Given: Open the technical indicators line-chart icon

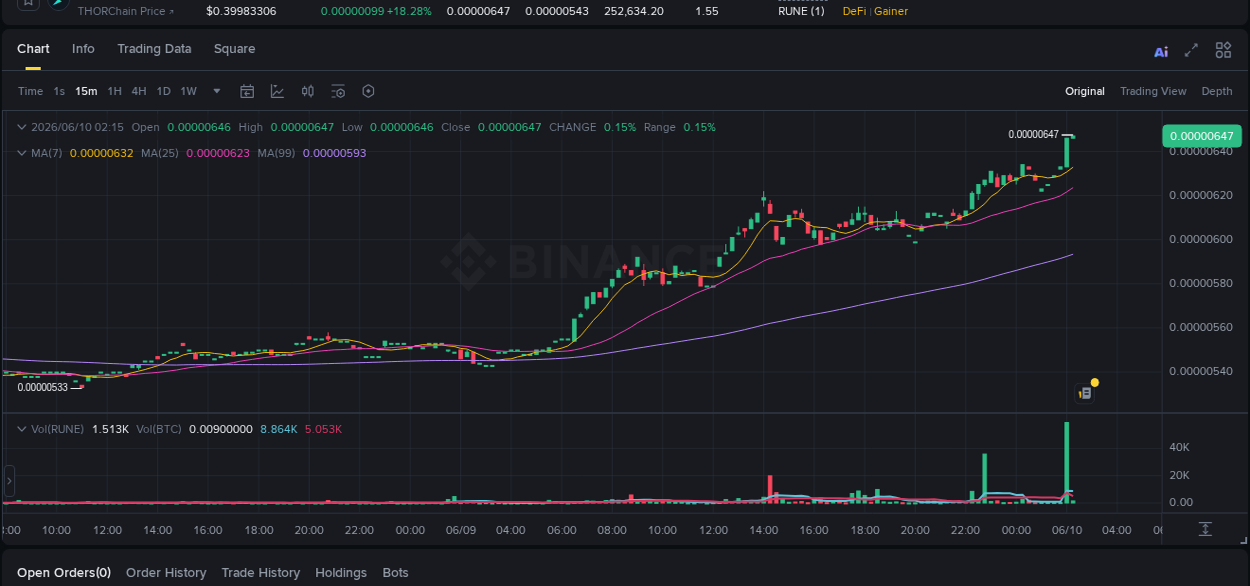Looking at the screenshot, I should tap(277, 91).
